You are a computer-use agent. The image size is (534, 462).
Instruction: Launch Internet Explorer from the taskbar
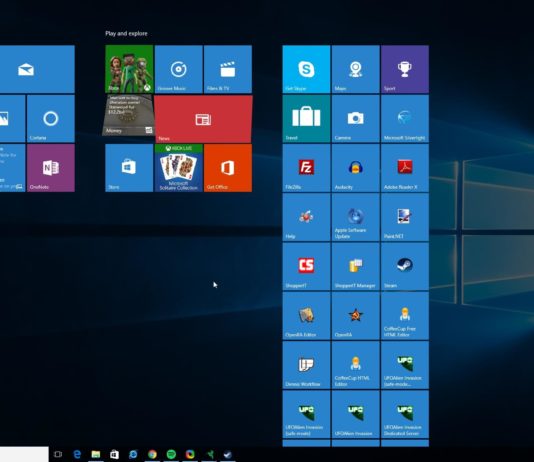tap(133, 454)
